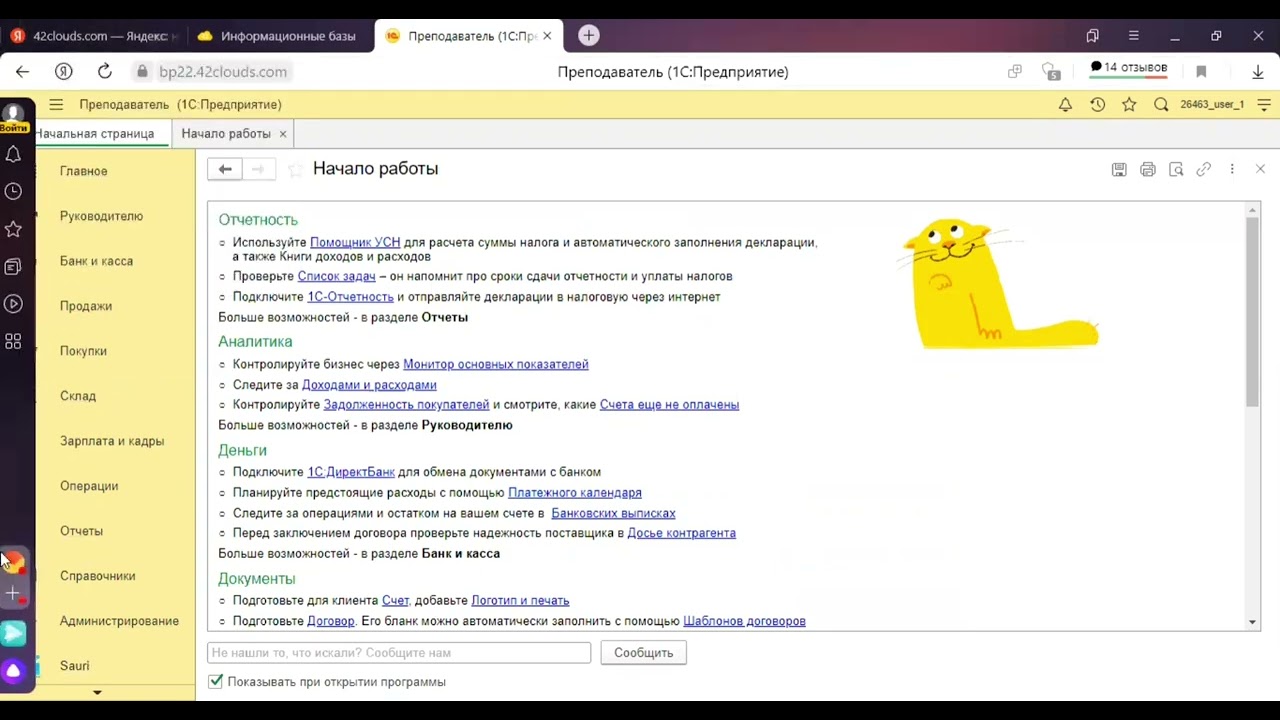
Task: Go forward with the right arrow button
Action: point(258,169)
